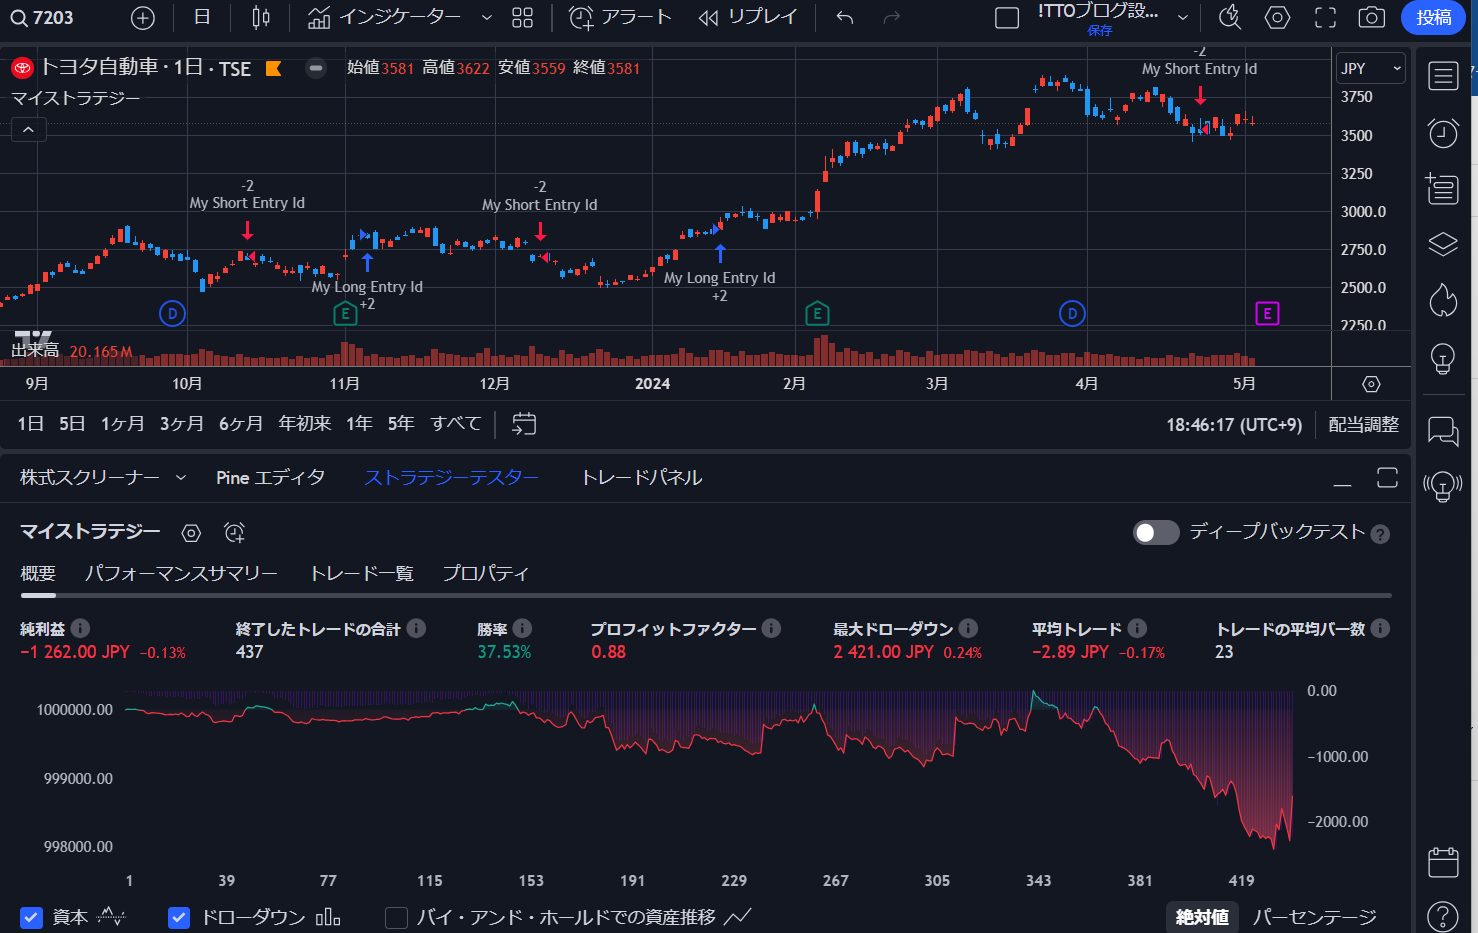
Task: Open chart settings gear icon
Action: coord(1277,18)
